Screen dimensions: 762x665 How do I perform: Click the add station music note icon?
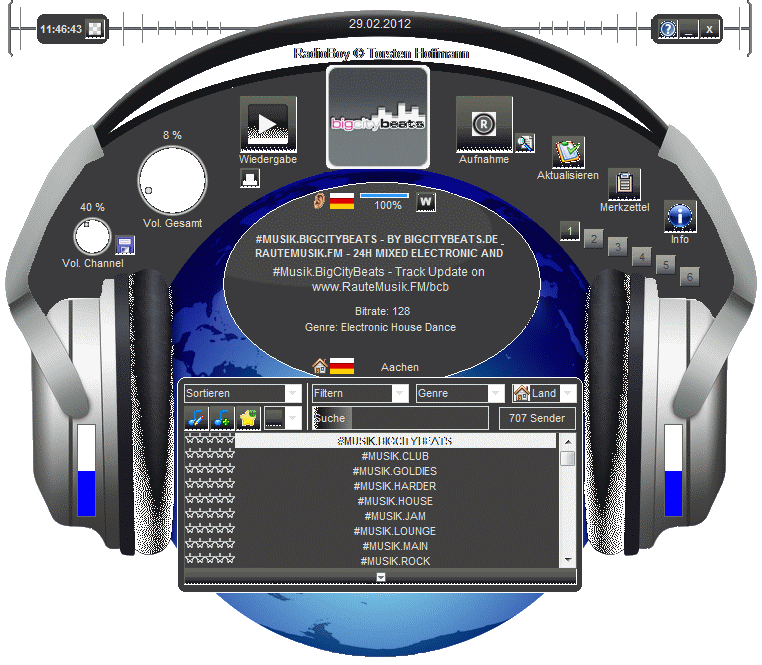(x=222, y=418)
